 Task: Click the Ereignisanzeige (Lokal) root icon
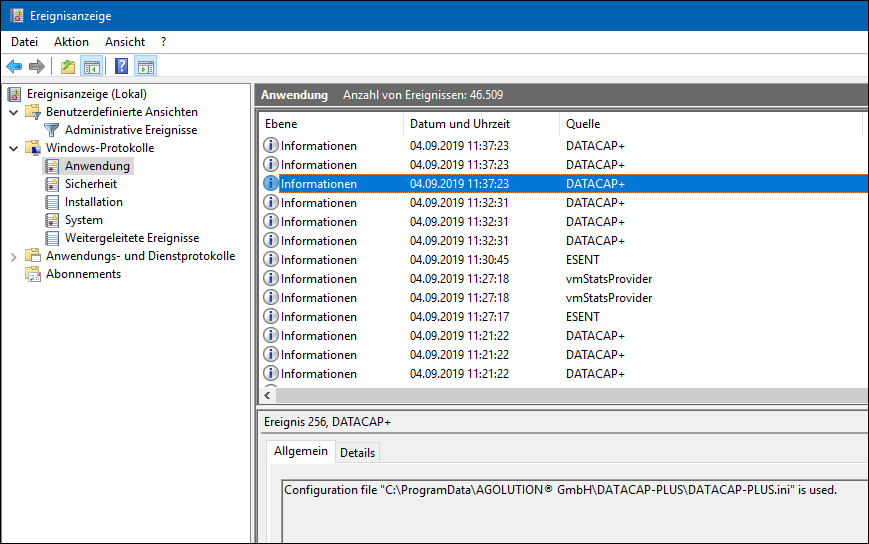14,94
